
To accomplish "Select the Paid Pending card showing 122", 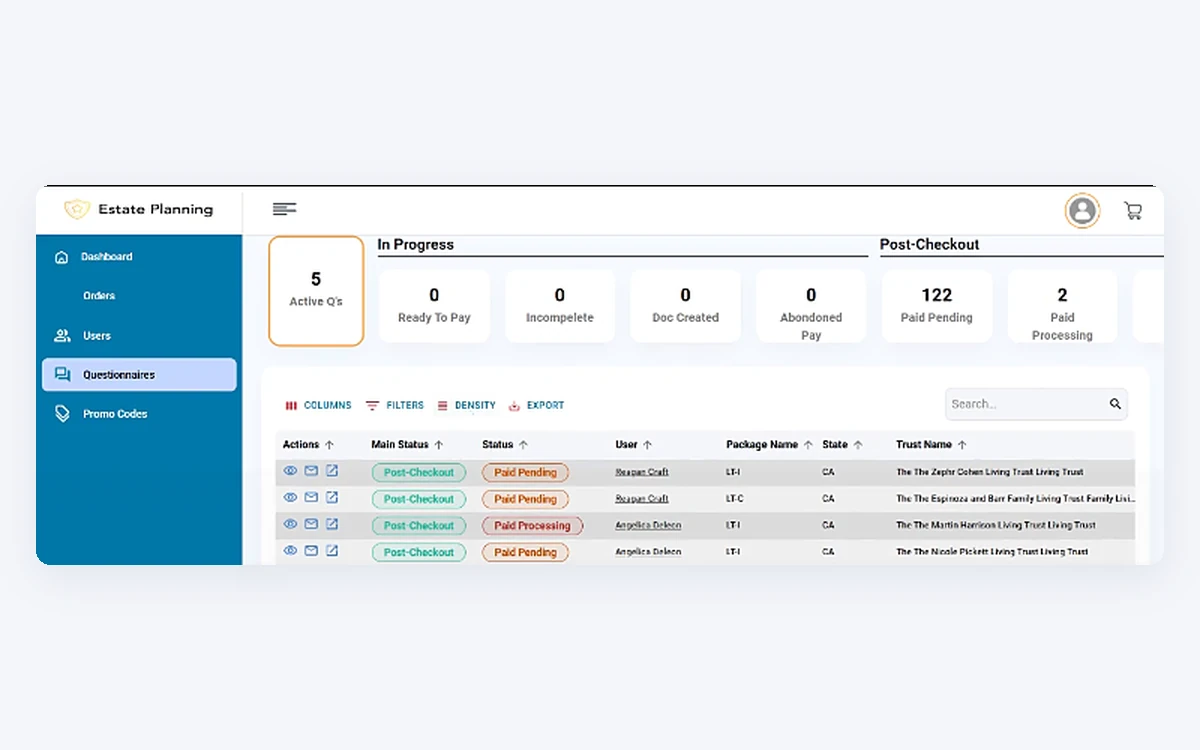I will (x=937, y=306).
